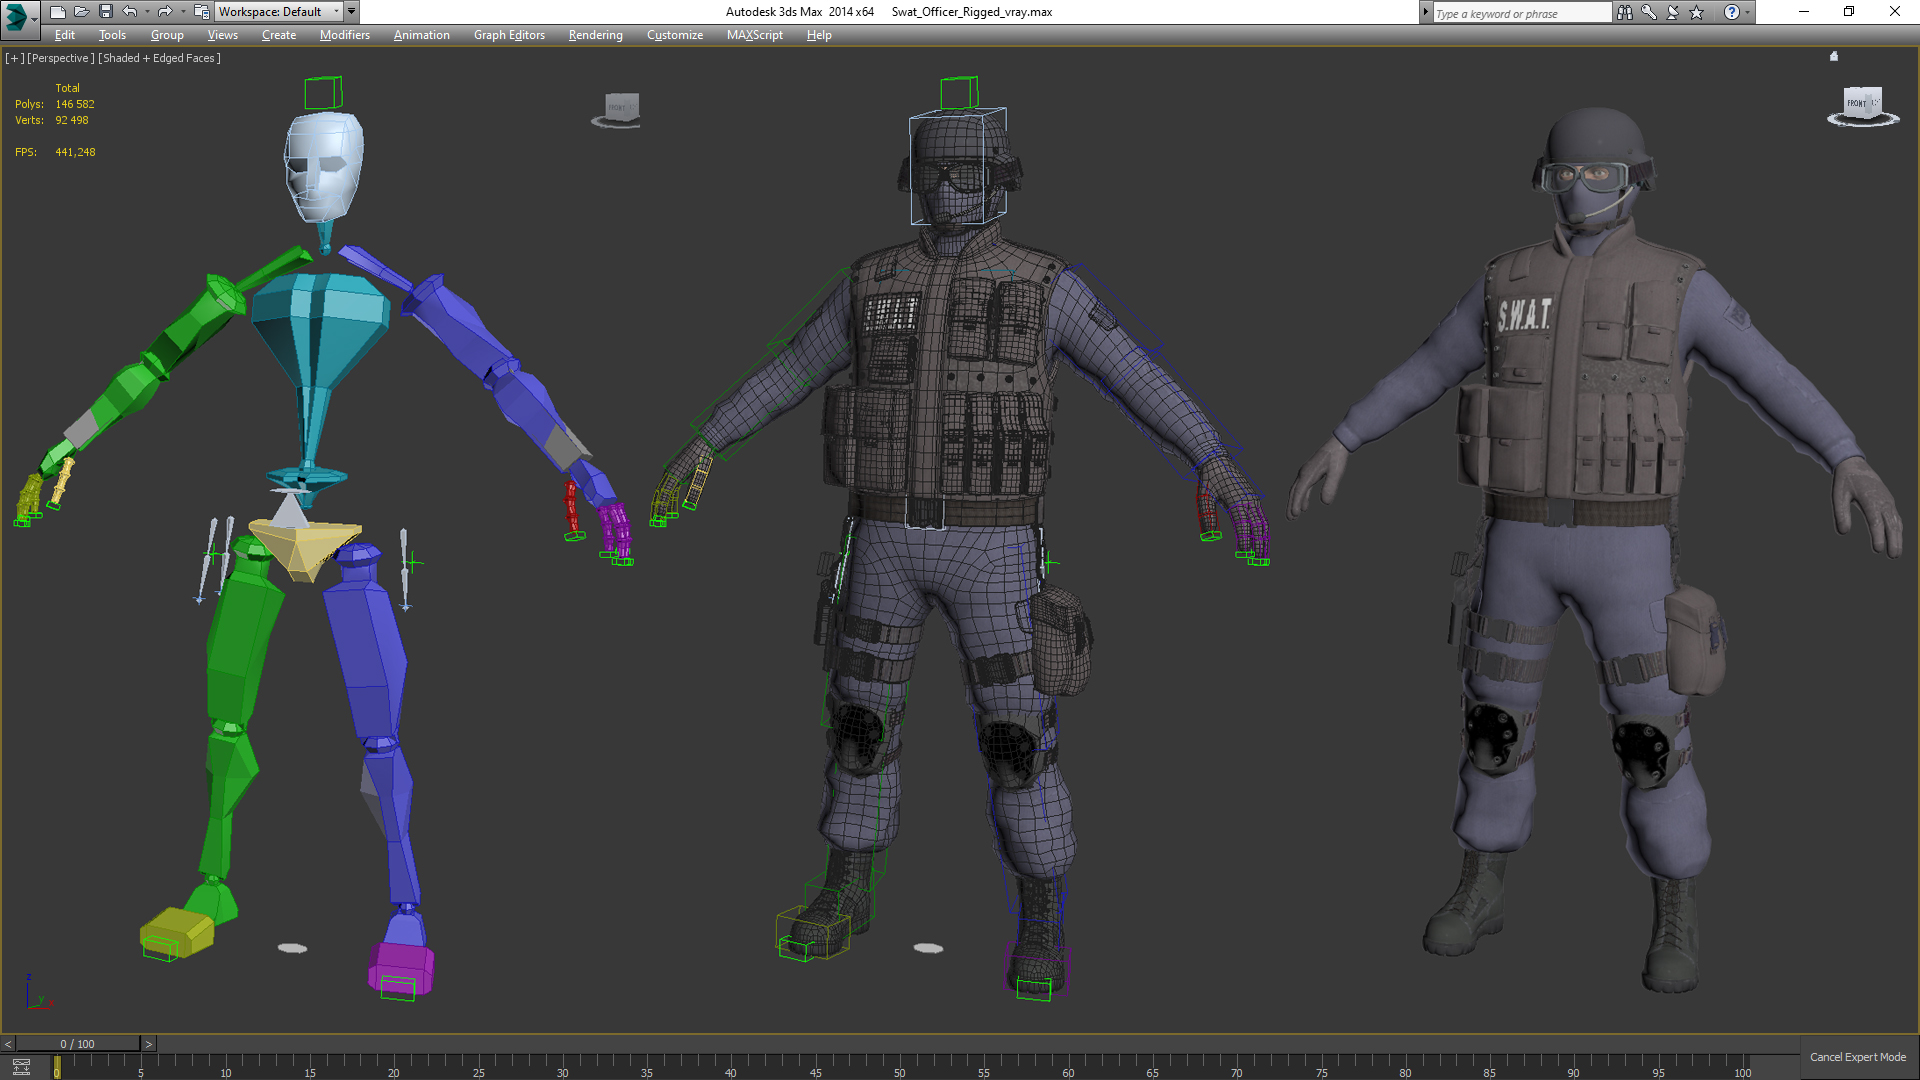Click the Communication Center satellite icon

pyautogui.click(x=1672, y=12)
